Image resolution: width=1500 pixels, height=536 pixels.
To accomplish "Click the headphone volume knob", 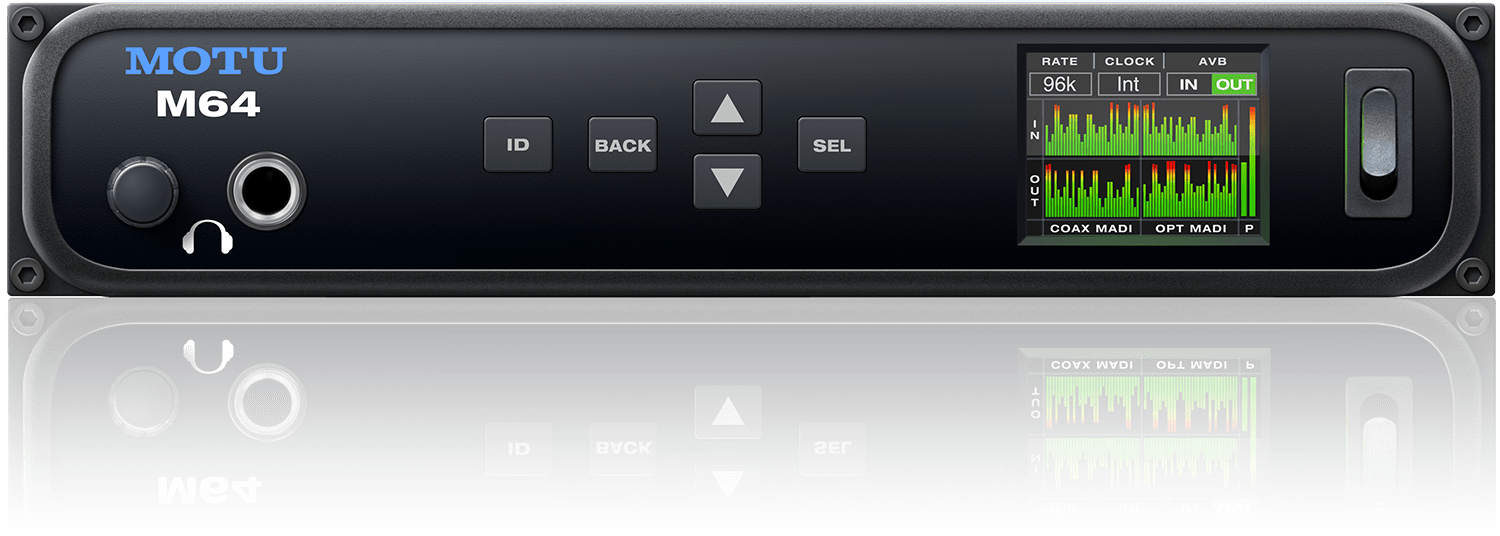I will pyautogui.click(x=143, y=191).
